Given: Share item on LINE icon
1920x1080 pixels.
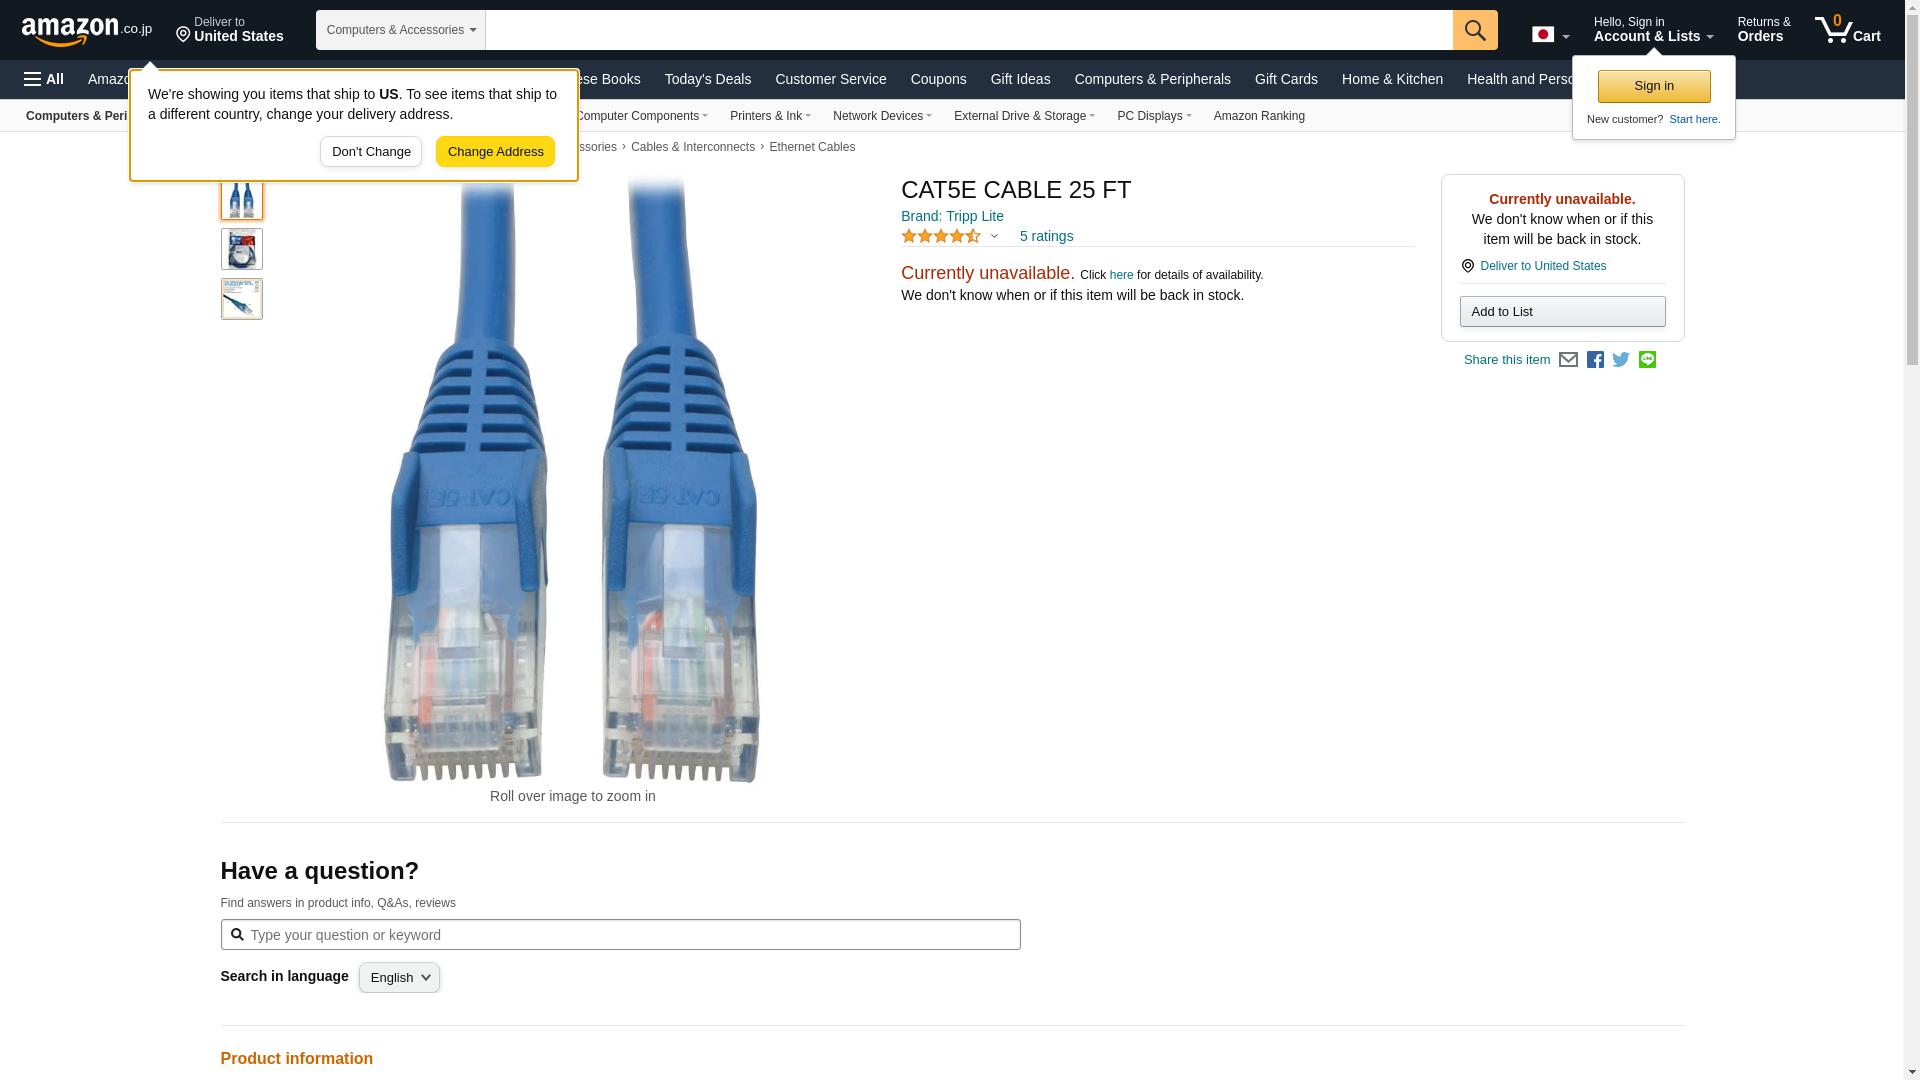Looking at the screenshot, I should point(1647,360).
